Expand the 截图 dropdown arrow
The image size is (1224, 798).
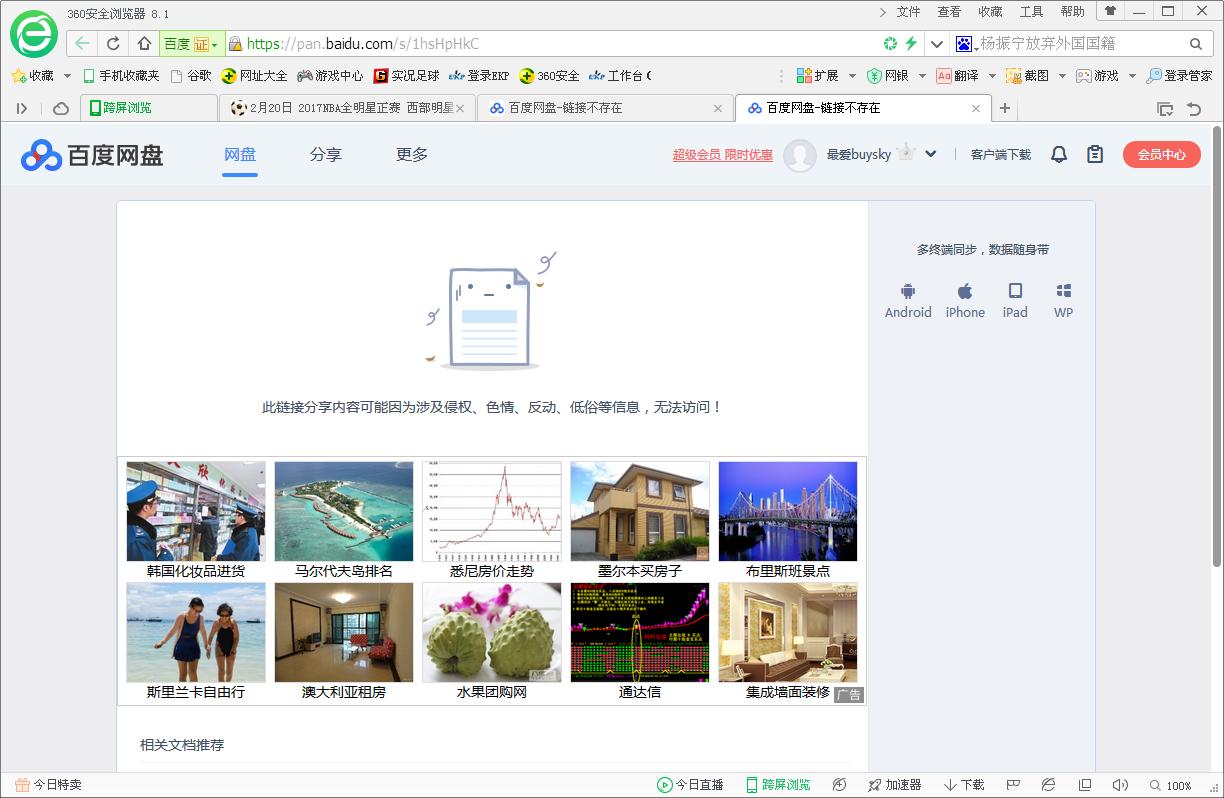tap(1061, 76)
